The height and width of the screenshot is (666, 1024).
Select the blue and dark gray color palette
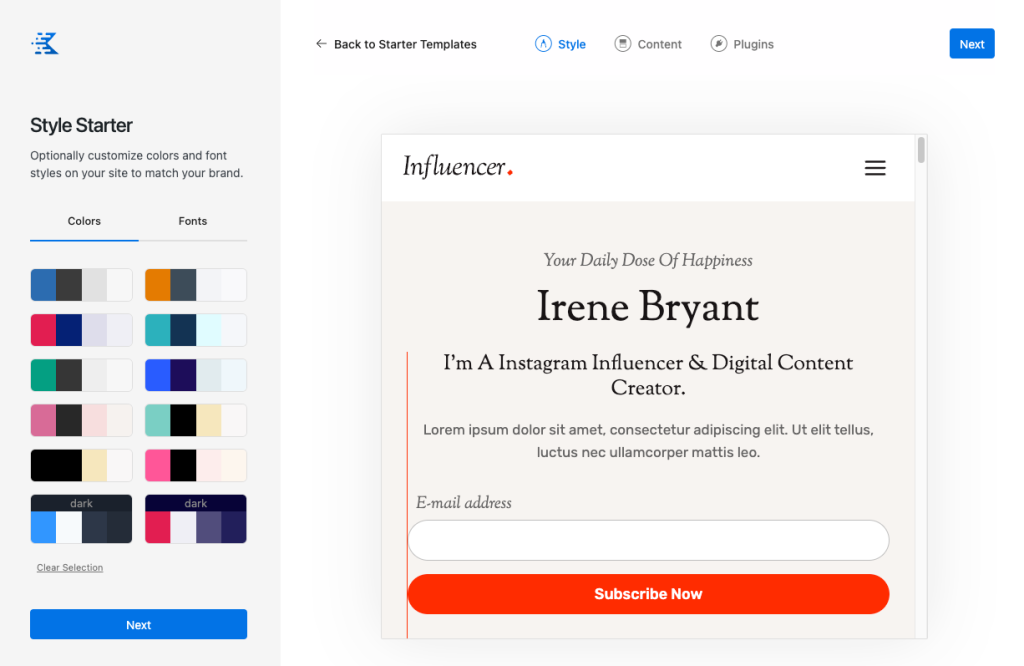(81, 285)
